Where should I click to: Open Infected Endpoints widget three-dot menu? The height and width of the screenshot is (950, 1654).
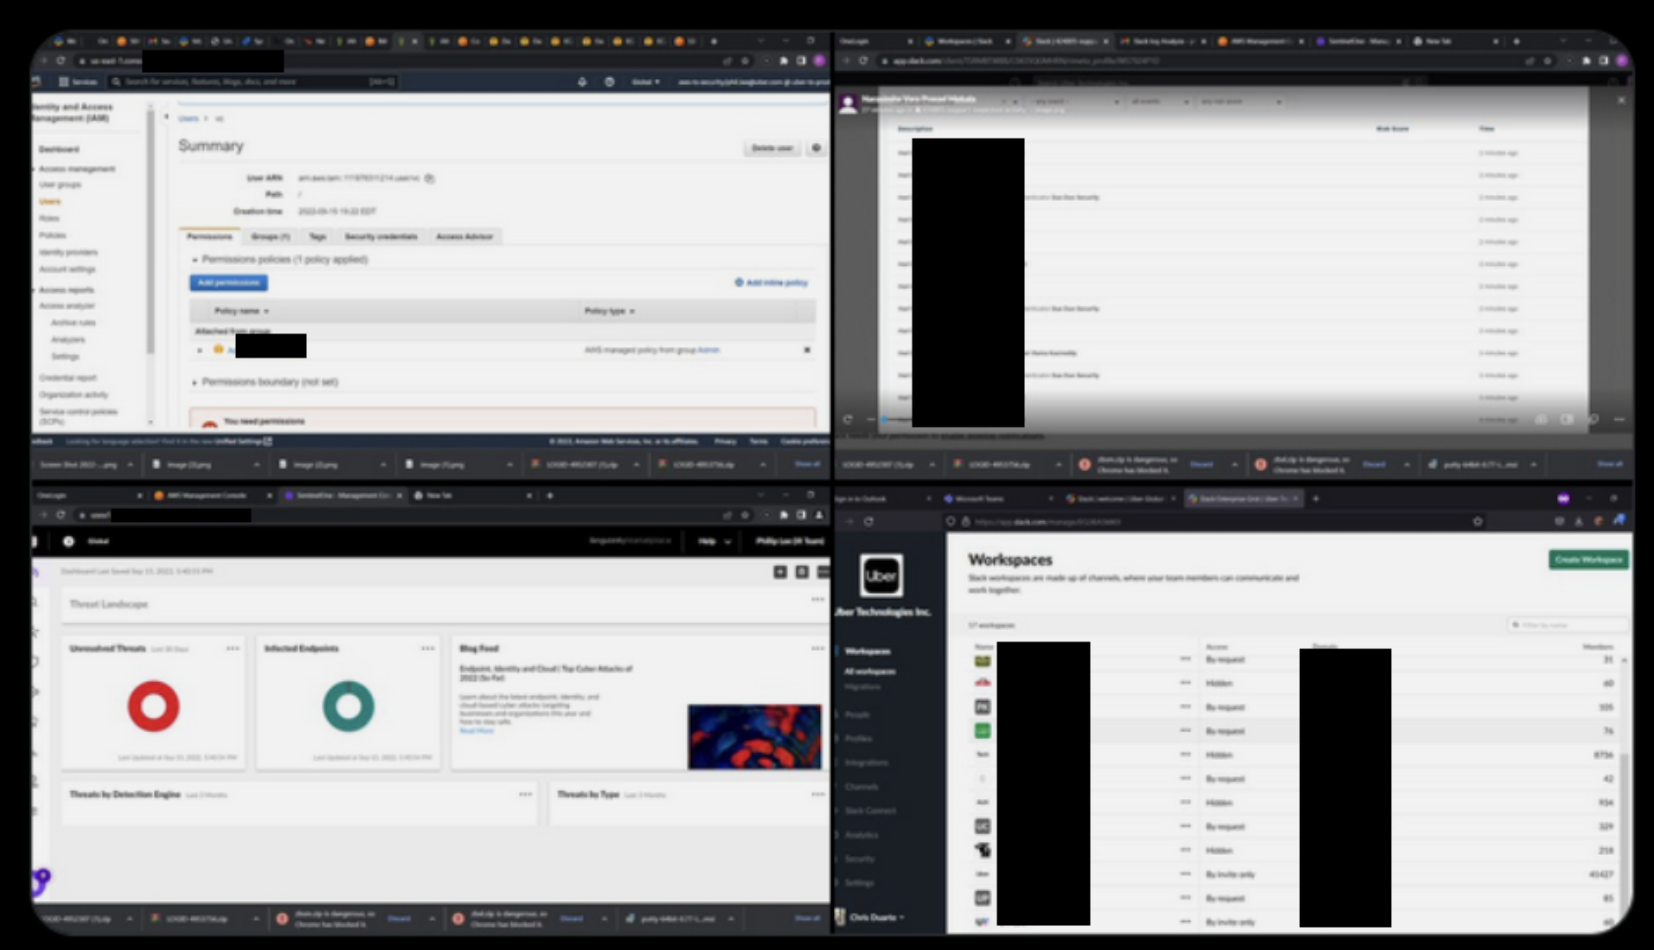coord(428,648)
